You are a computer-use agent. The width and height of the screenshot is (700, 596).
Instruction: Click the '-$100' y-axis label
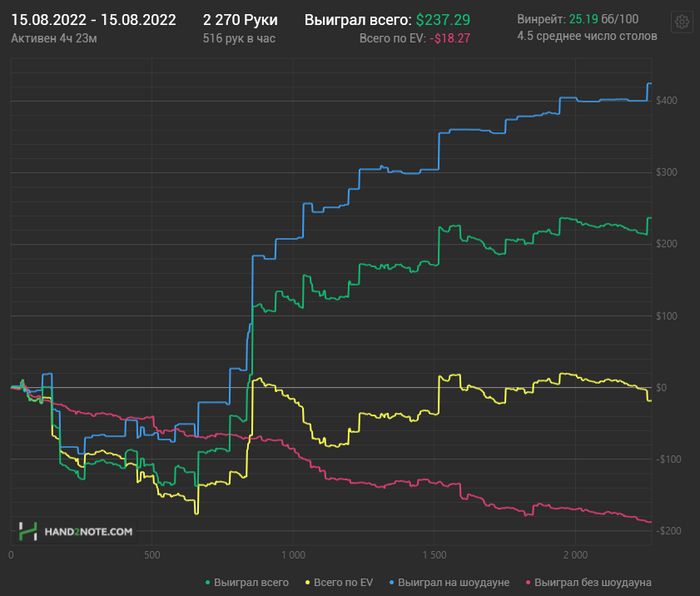pos(668,459)
